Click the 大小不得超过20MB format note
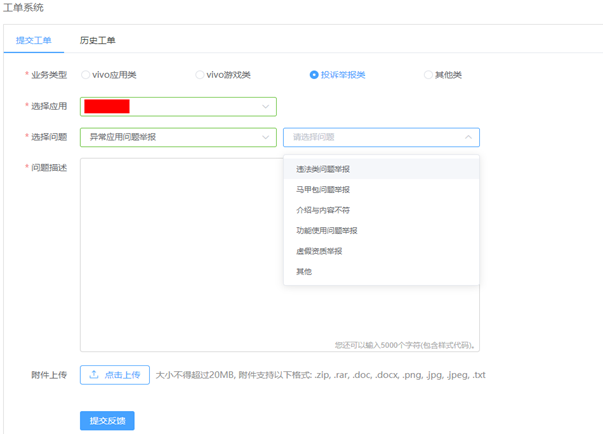 320,375
